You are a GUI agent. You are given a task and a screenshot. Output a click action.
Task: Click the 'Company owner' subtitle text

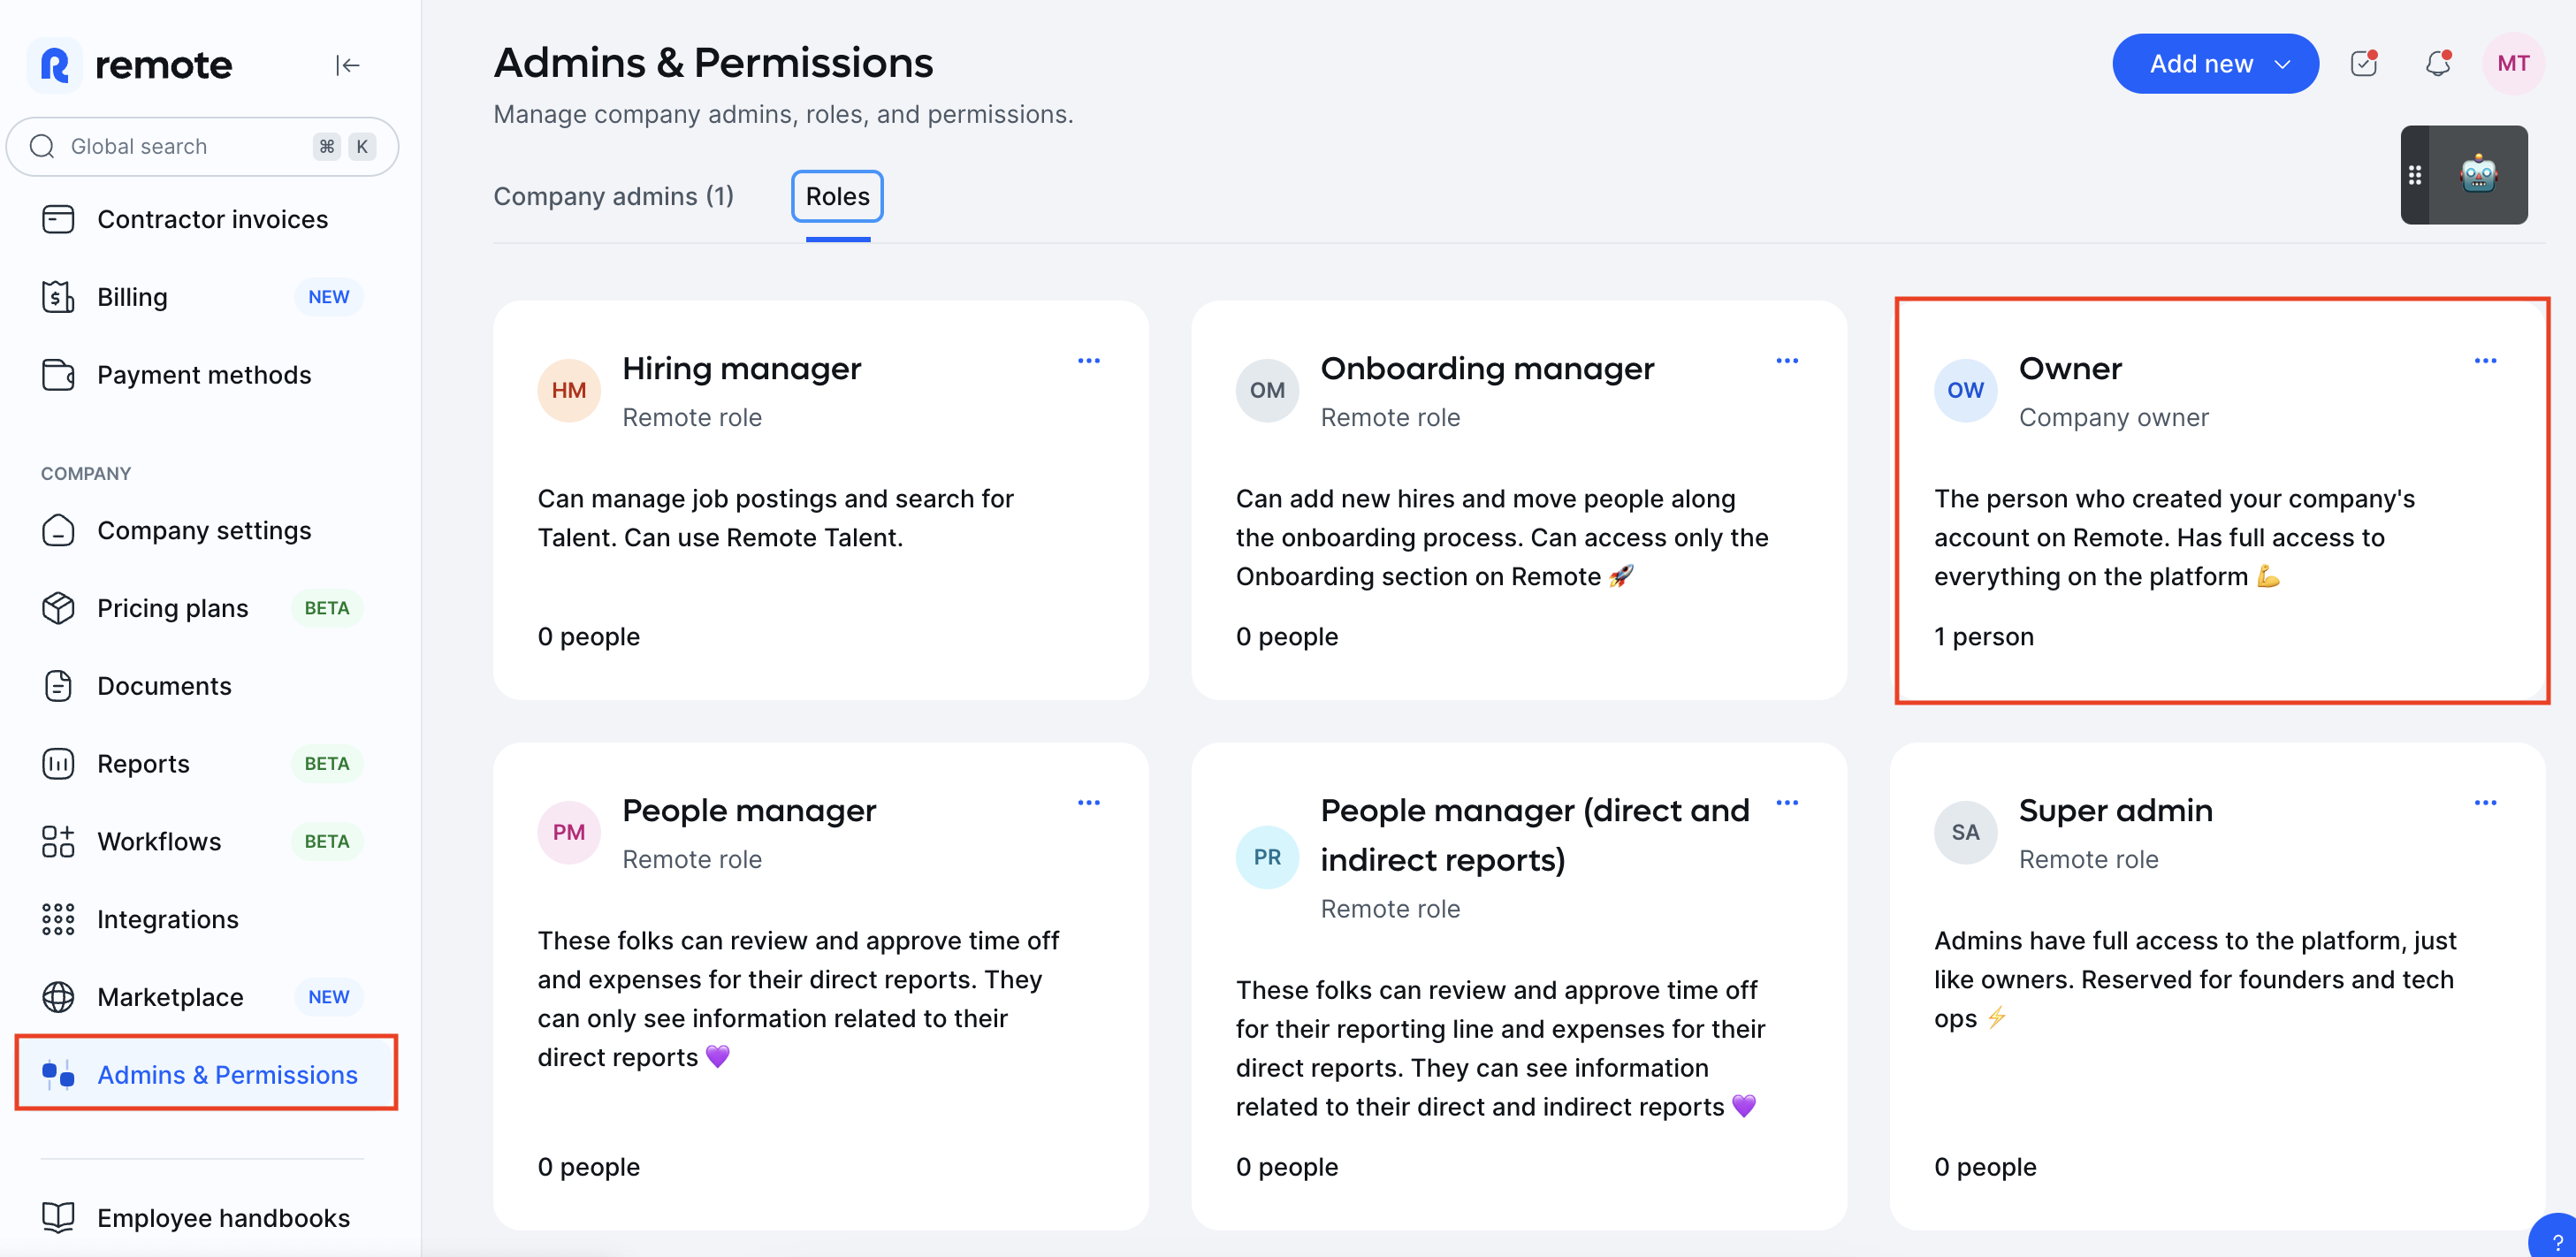(x=2113, y=418)
